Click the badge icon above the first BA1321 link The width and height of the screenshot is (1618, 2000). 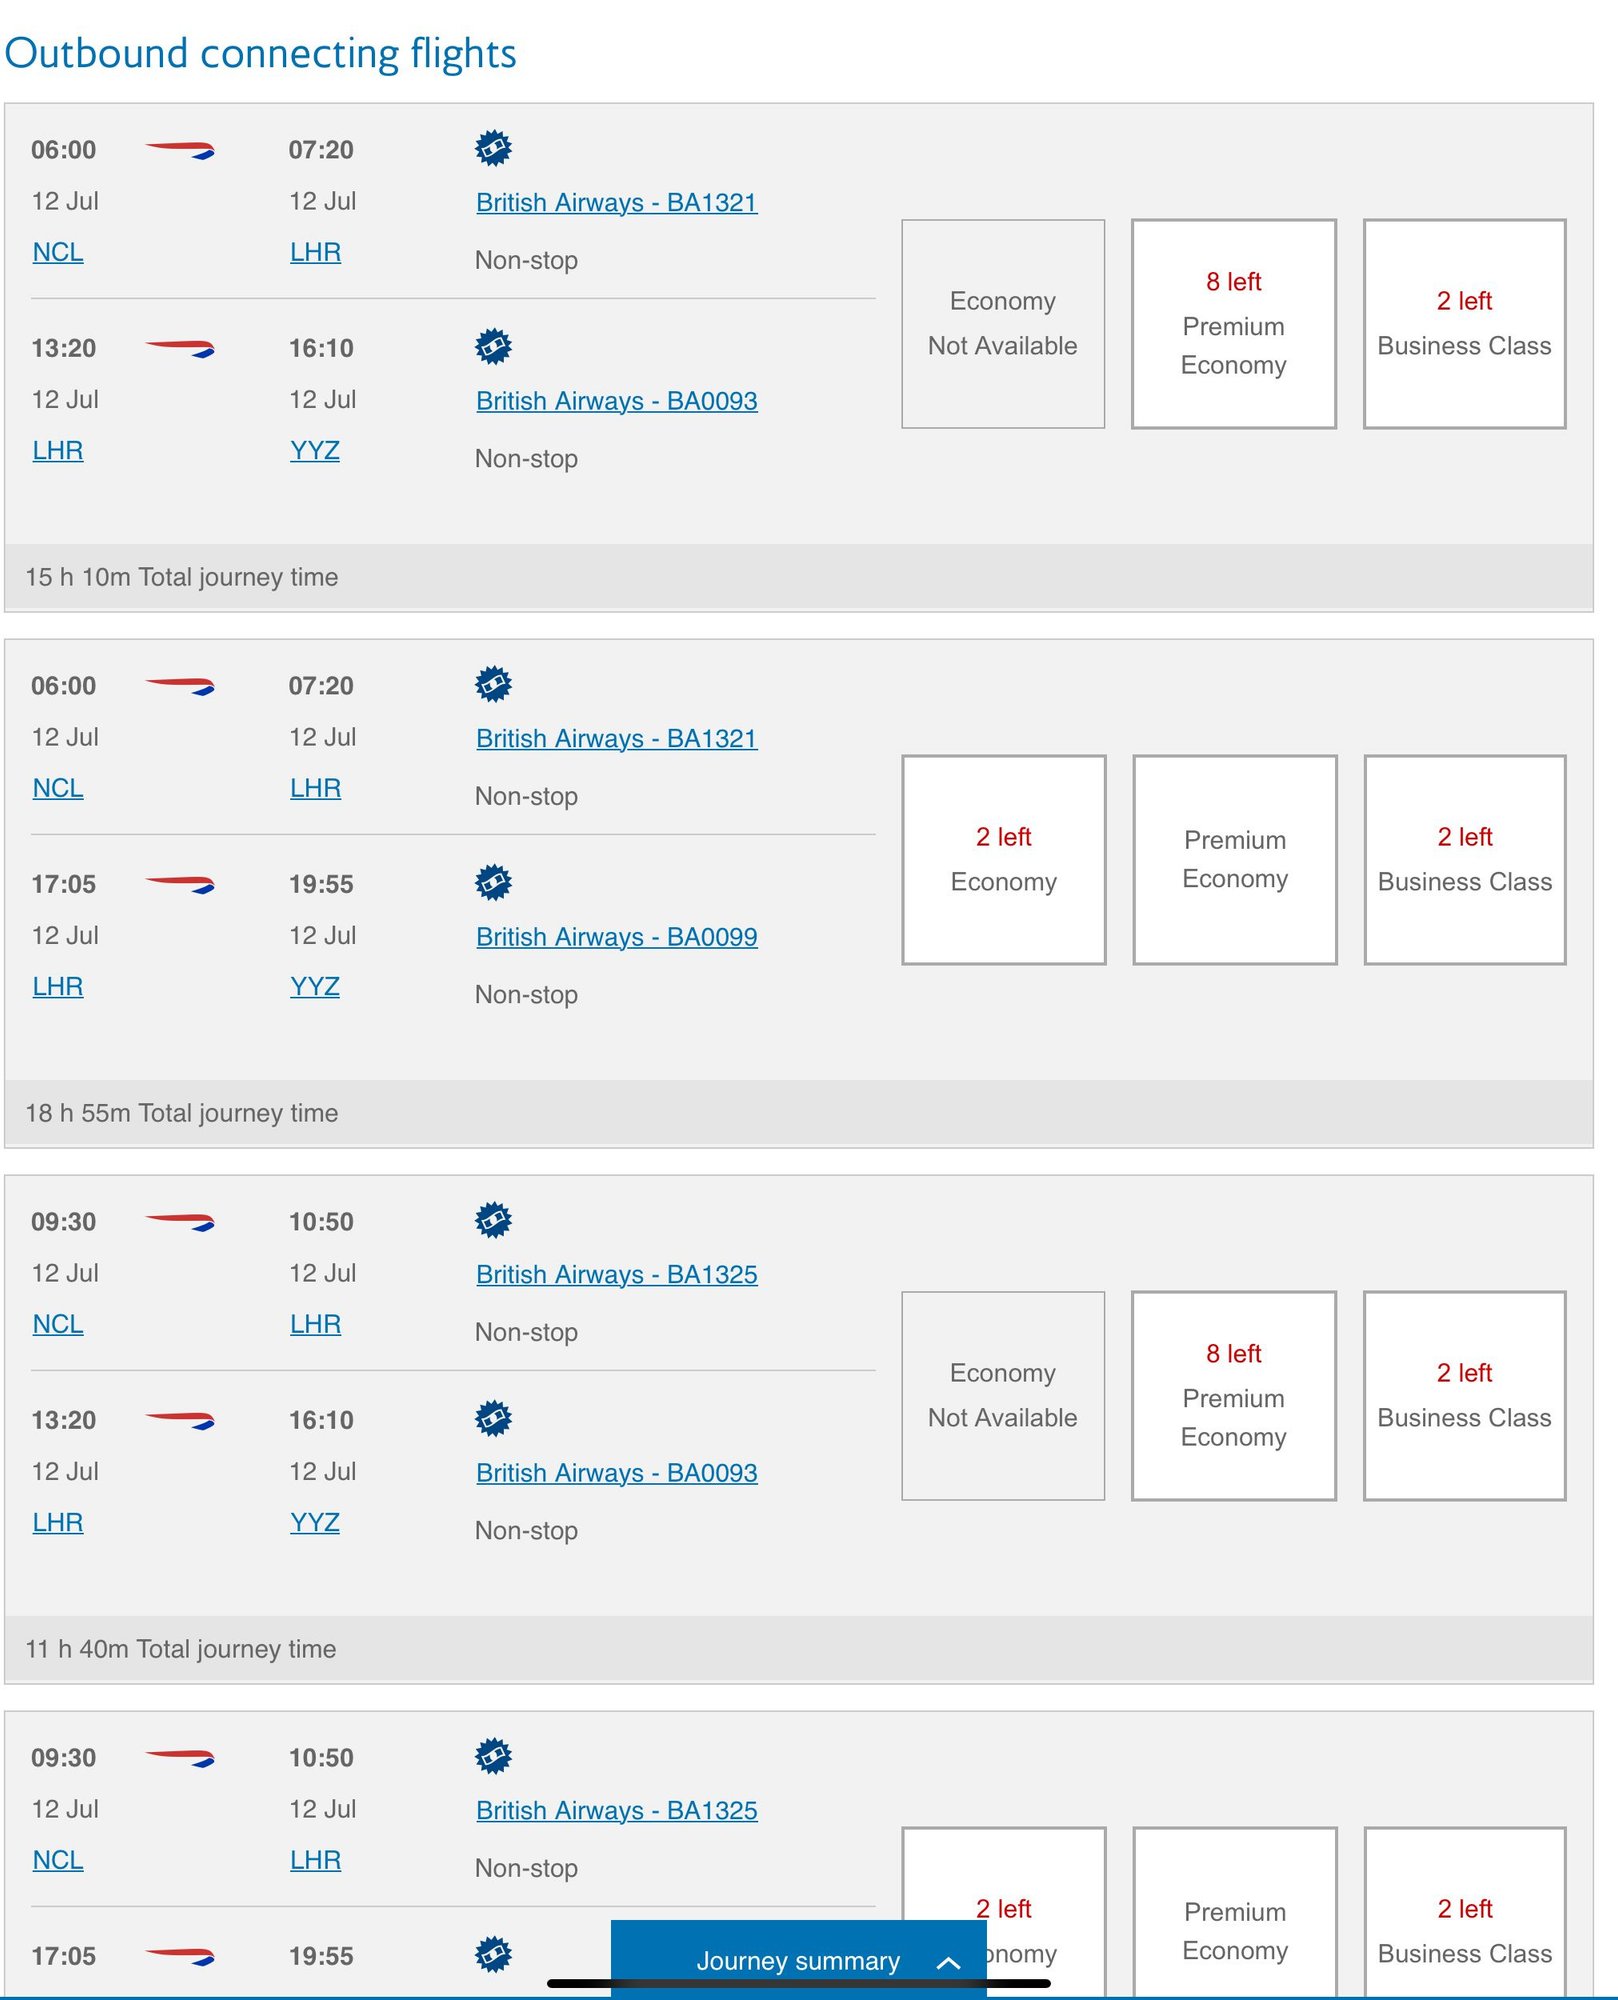[x=493, y=148]
